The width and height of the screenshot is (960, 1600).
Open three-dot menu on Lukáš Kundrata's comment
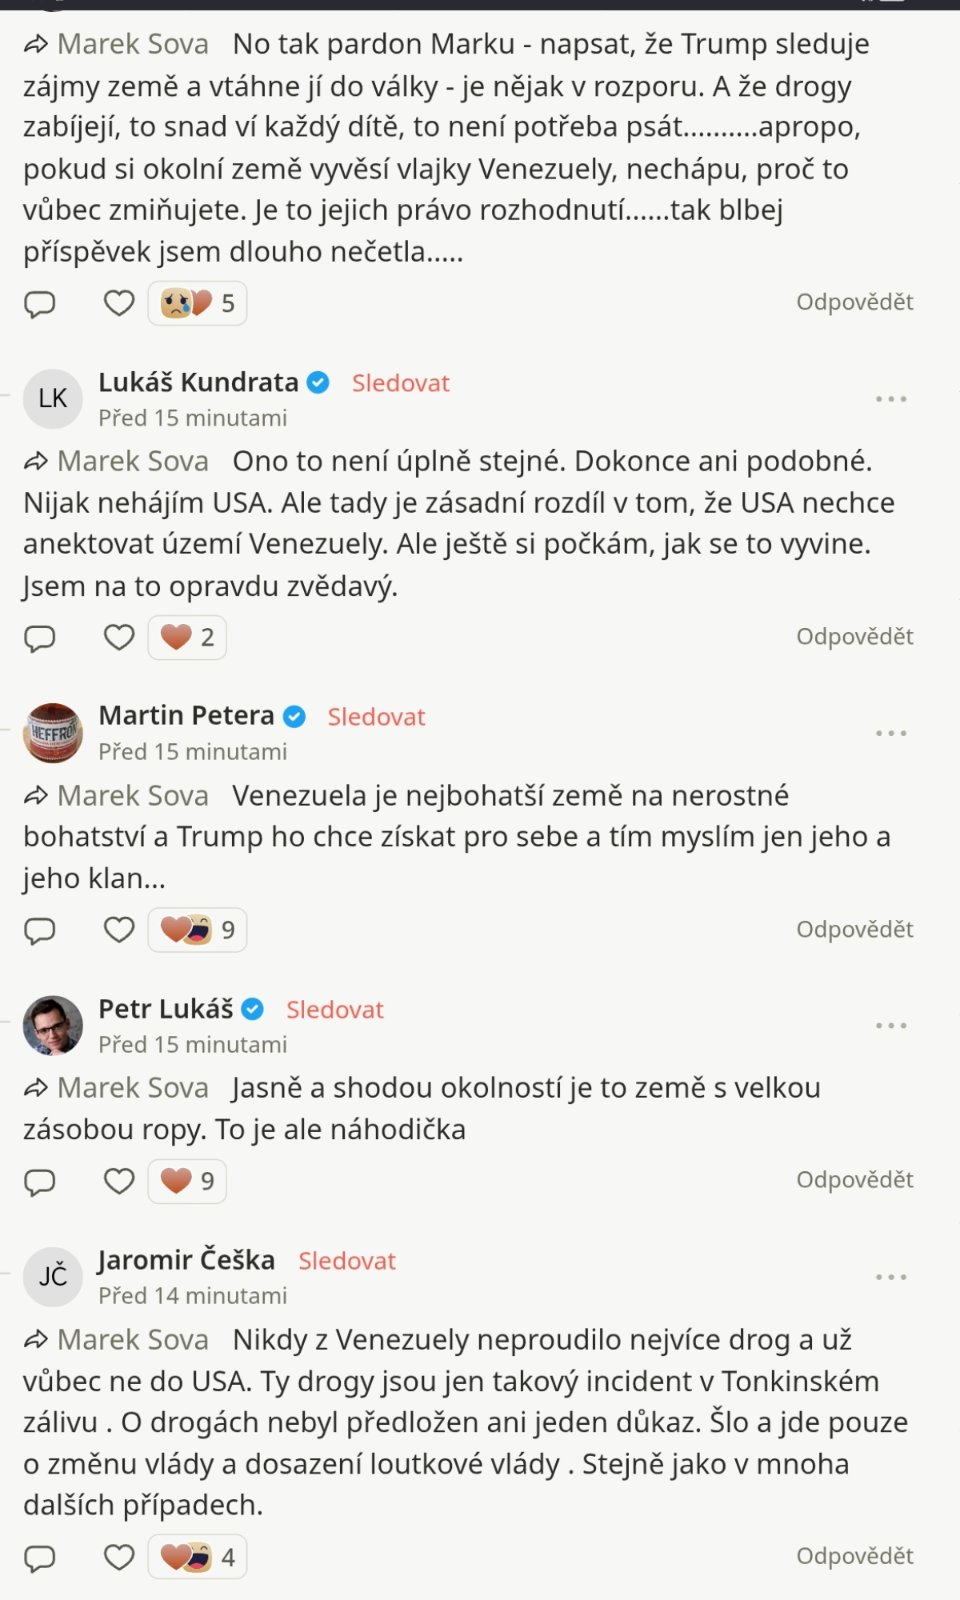click(890, 399)
